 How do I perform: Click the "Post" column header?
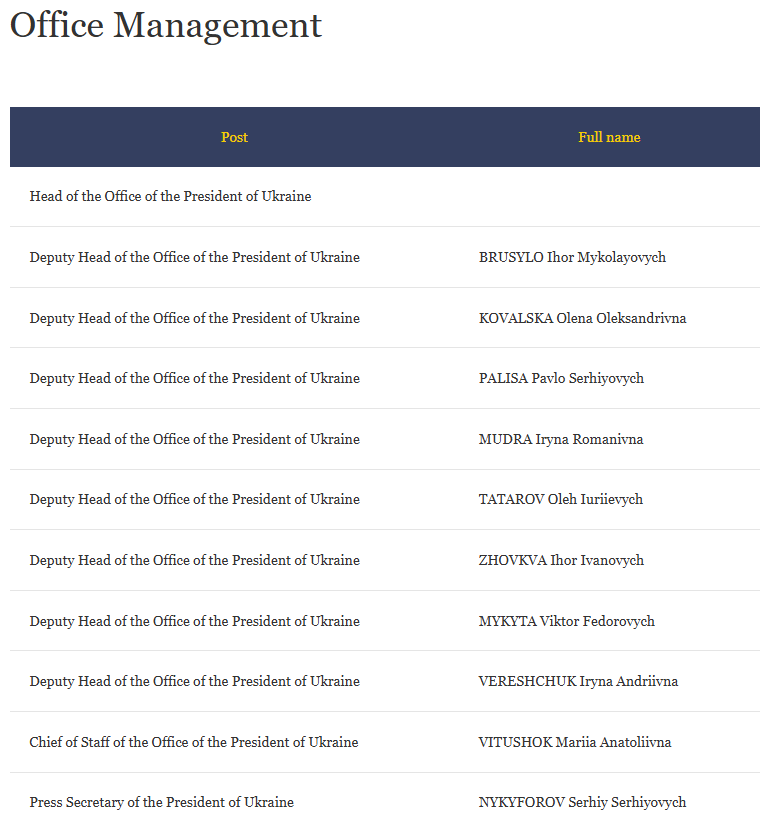pyautogui.click(x=234, y=137)
